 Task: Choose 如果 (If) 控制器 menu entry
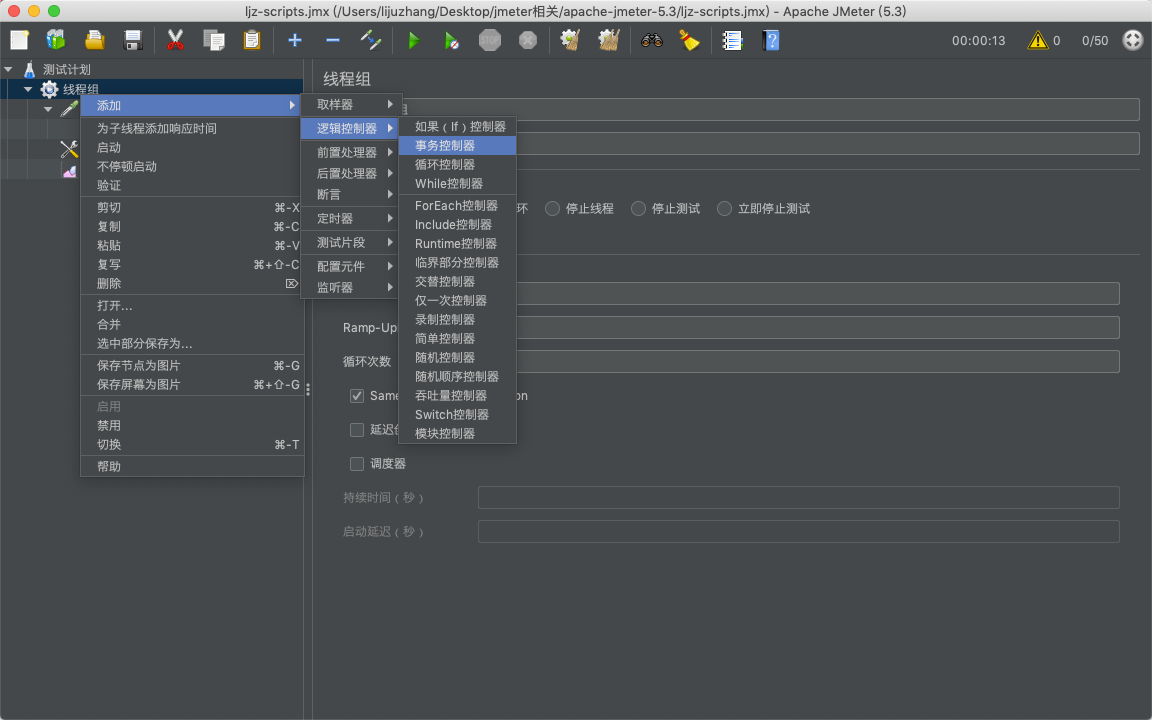458,126
